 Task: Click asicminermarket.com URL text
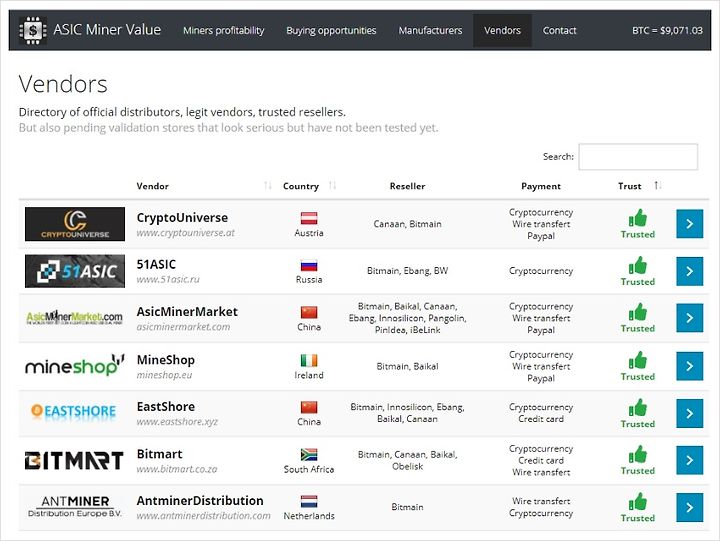coord(183,327)
